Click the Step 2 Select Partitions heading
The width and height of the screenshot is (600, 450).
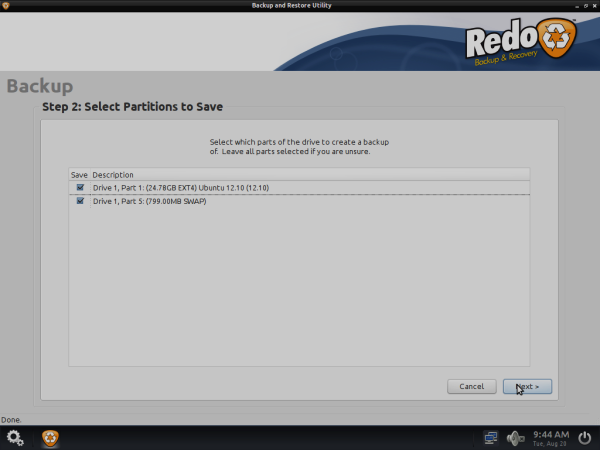(x=132, y=106)
